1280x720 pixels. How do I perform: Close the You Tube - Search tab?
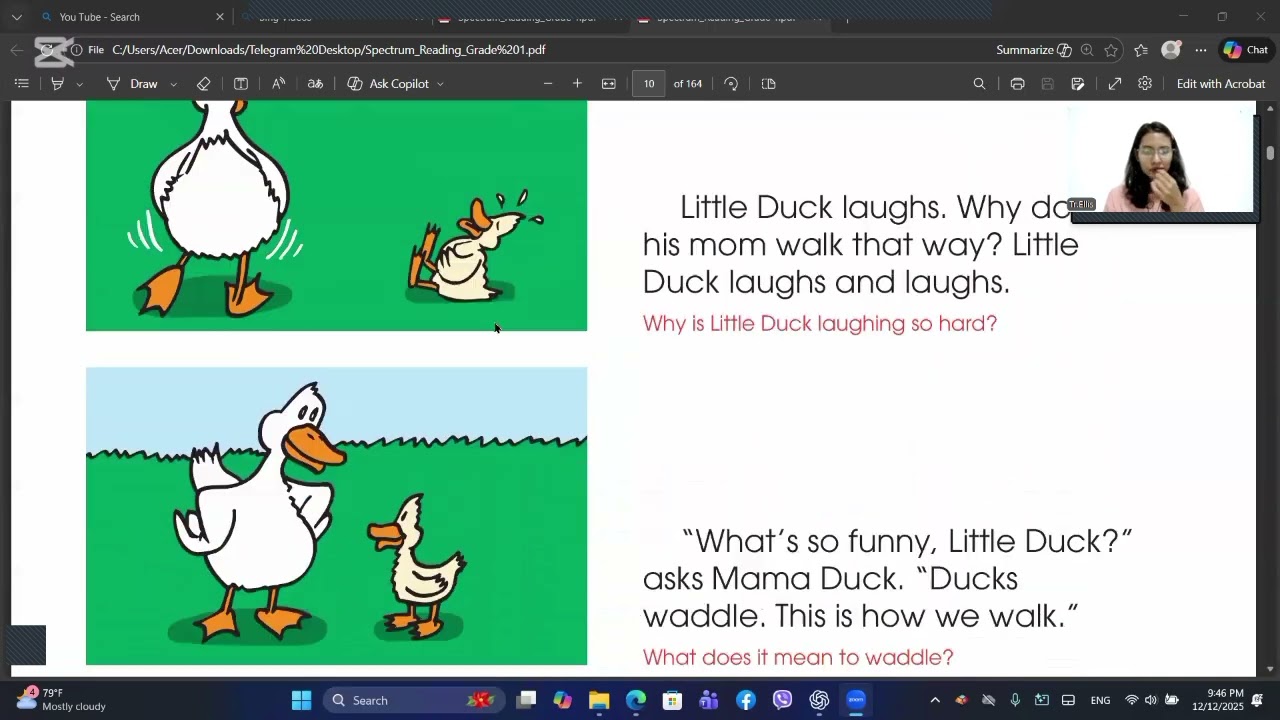click(x=220, y=17)
